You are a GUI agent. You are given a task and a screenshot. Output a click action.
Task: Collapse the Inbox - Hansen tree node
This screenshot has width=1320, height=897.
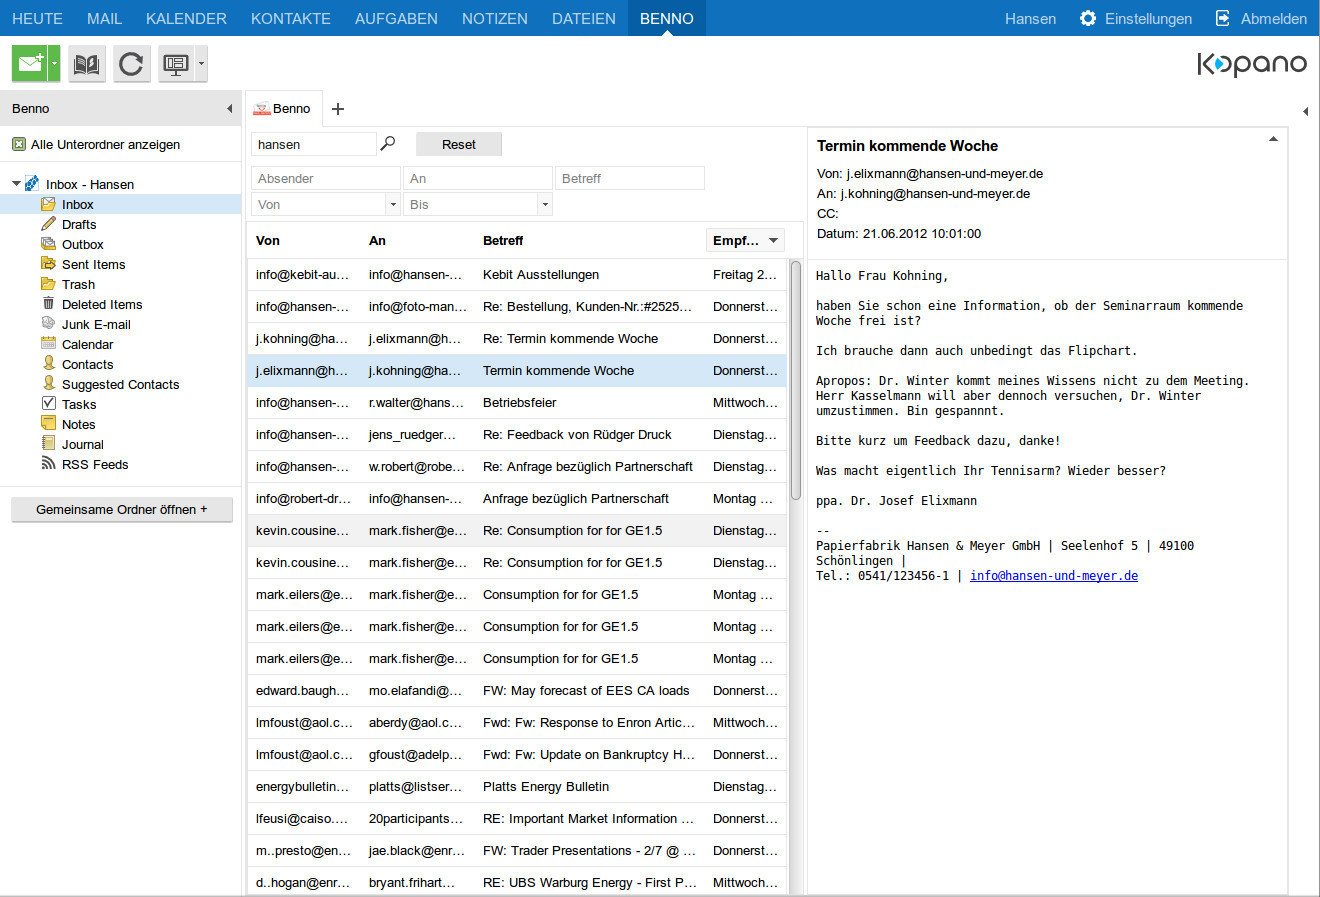(x=16, y=184)
